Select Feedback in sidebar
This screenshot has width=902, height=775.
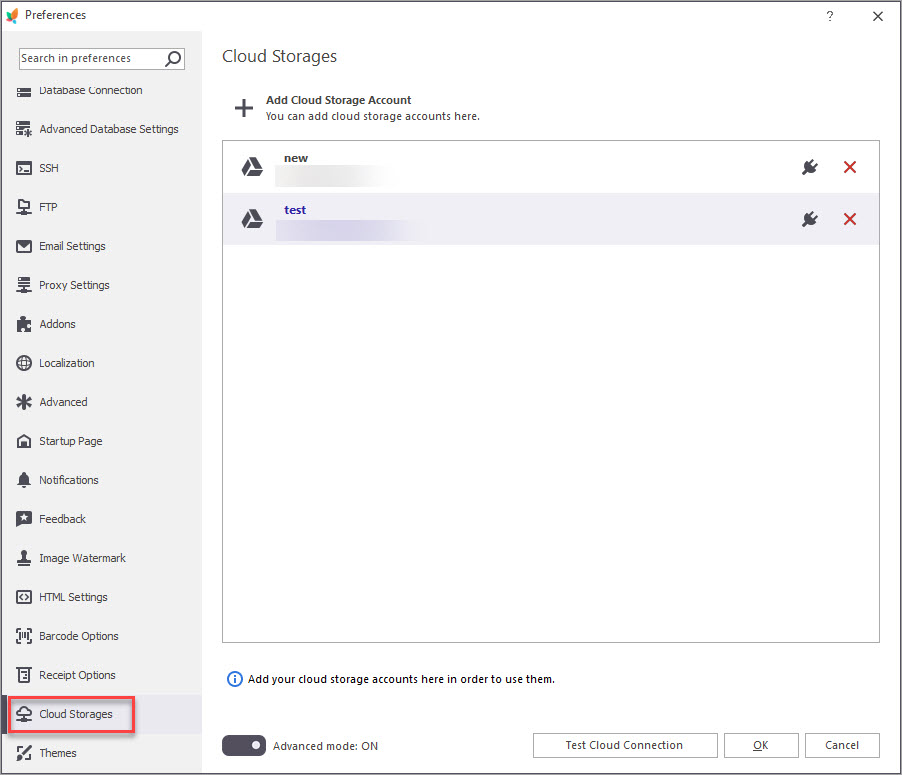[101, 519]
